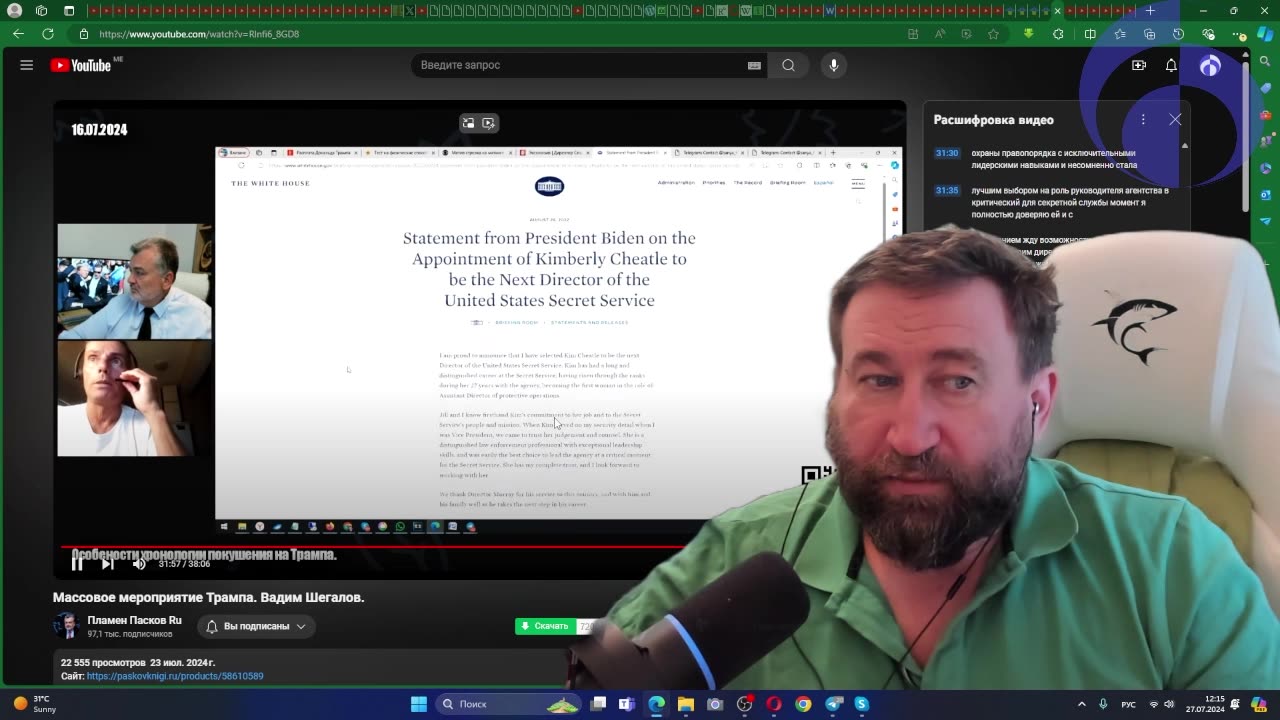Reload the page with refresh icon

pos(47,34)
